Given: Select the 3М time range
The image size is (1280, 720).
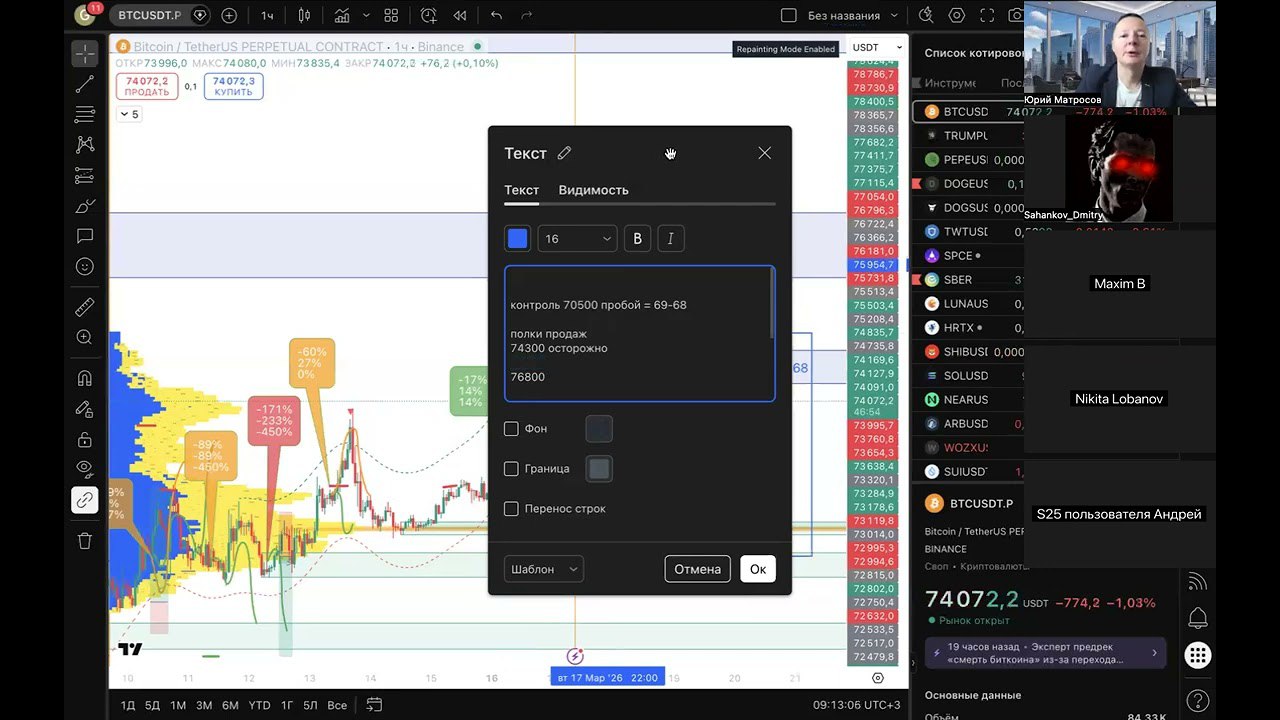Looking at the screenshot, I should (204, 705).
